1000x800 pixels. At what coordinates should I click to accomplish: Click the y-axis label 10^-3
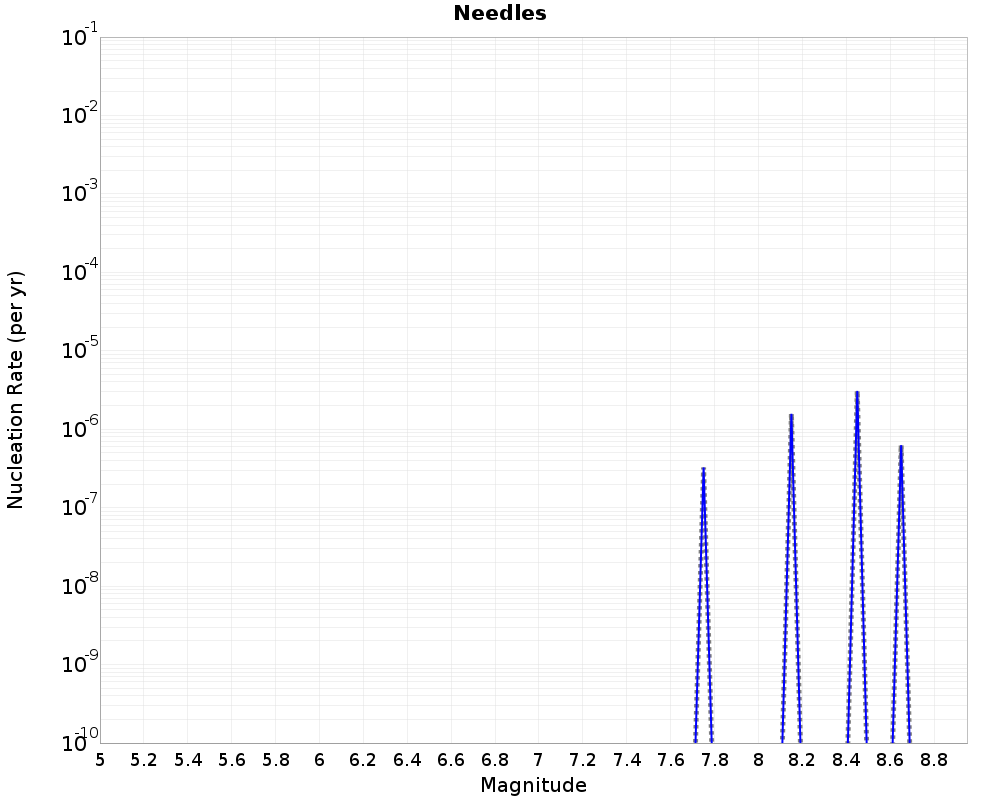[80, 191]
